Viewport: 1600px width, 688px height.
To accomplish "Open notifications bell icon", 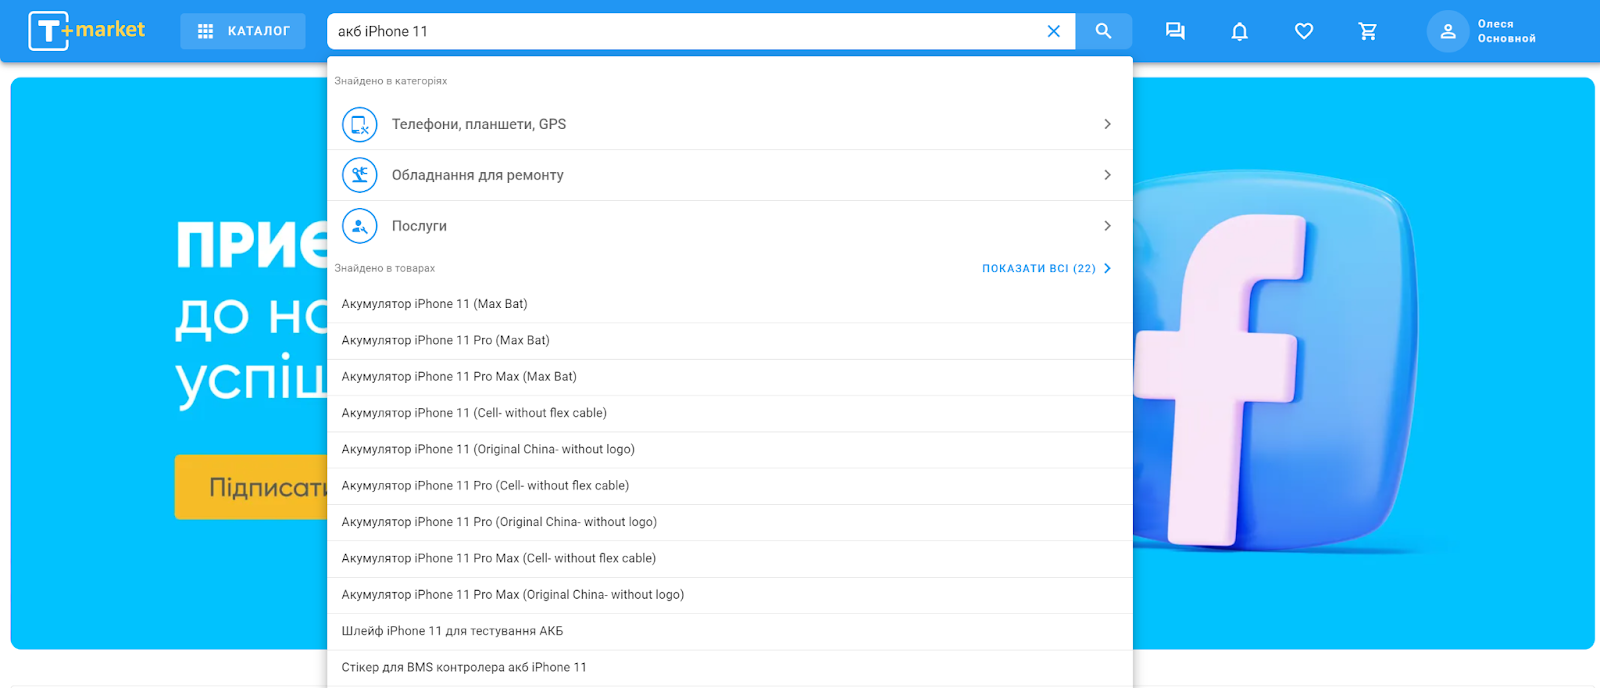I will click(1239, 31).
